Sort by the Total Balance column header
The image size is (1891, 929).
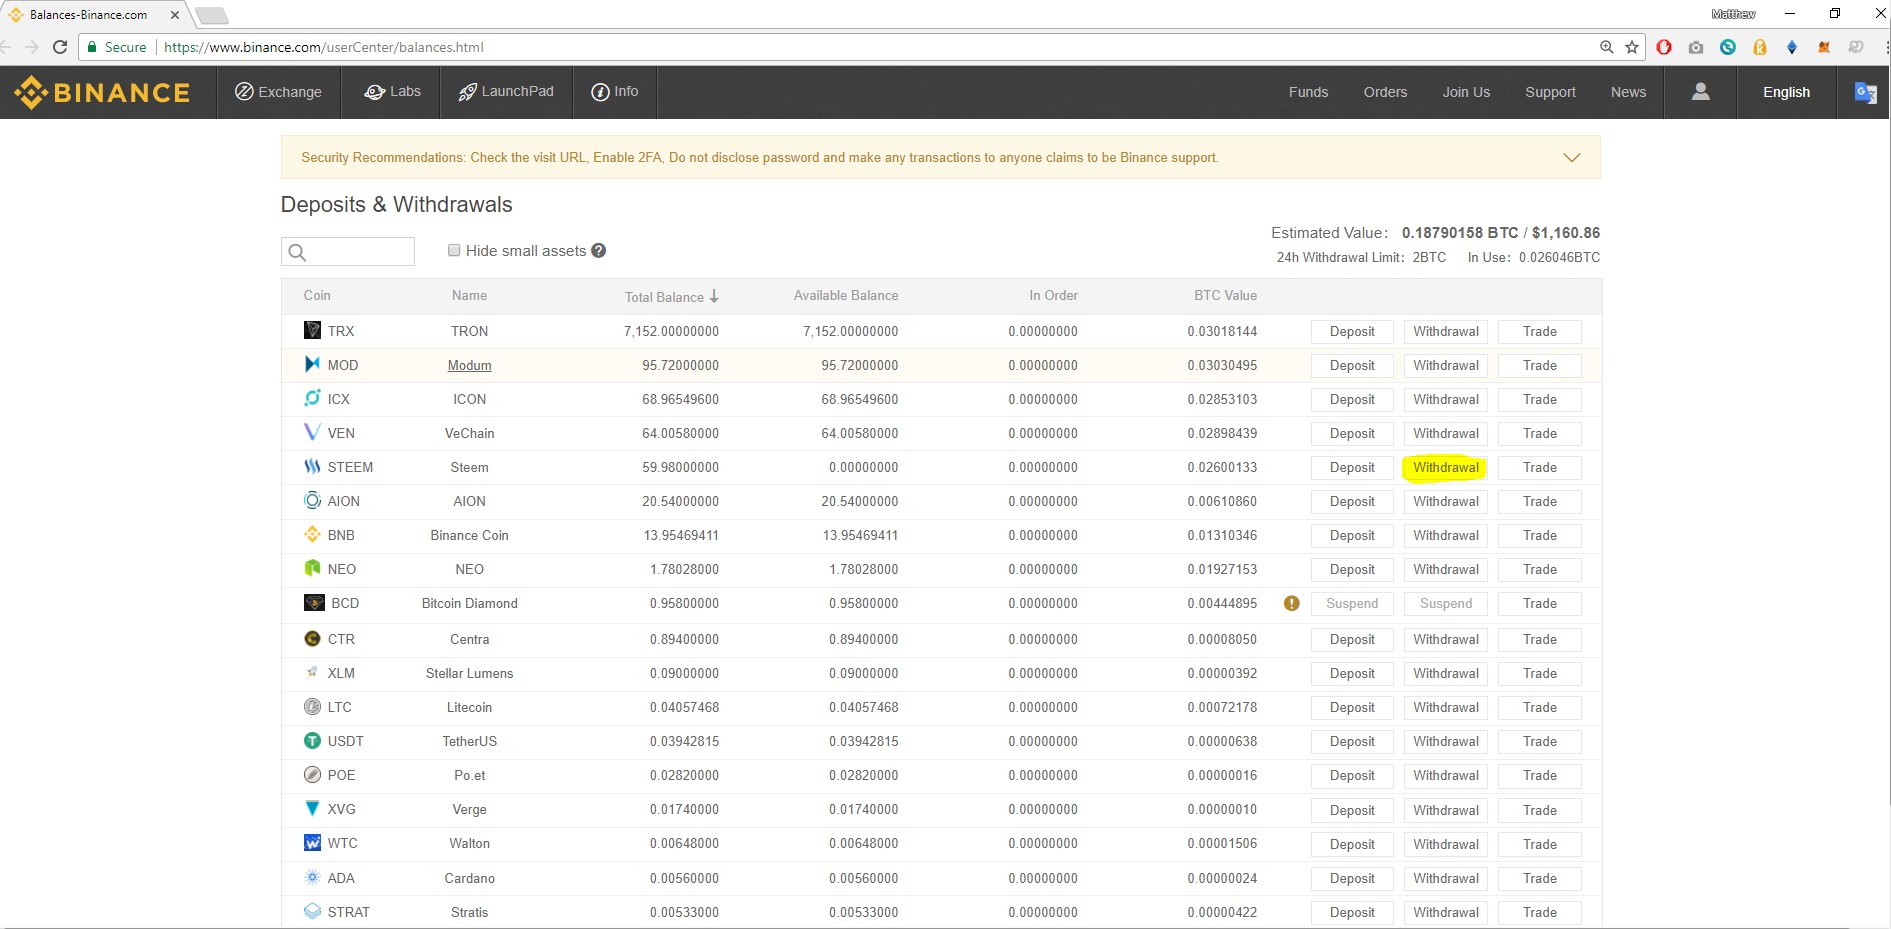pyautogui.click(x=671, y=297)
